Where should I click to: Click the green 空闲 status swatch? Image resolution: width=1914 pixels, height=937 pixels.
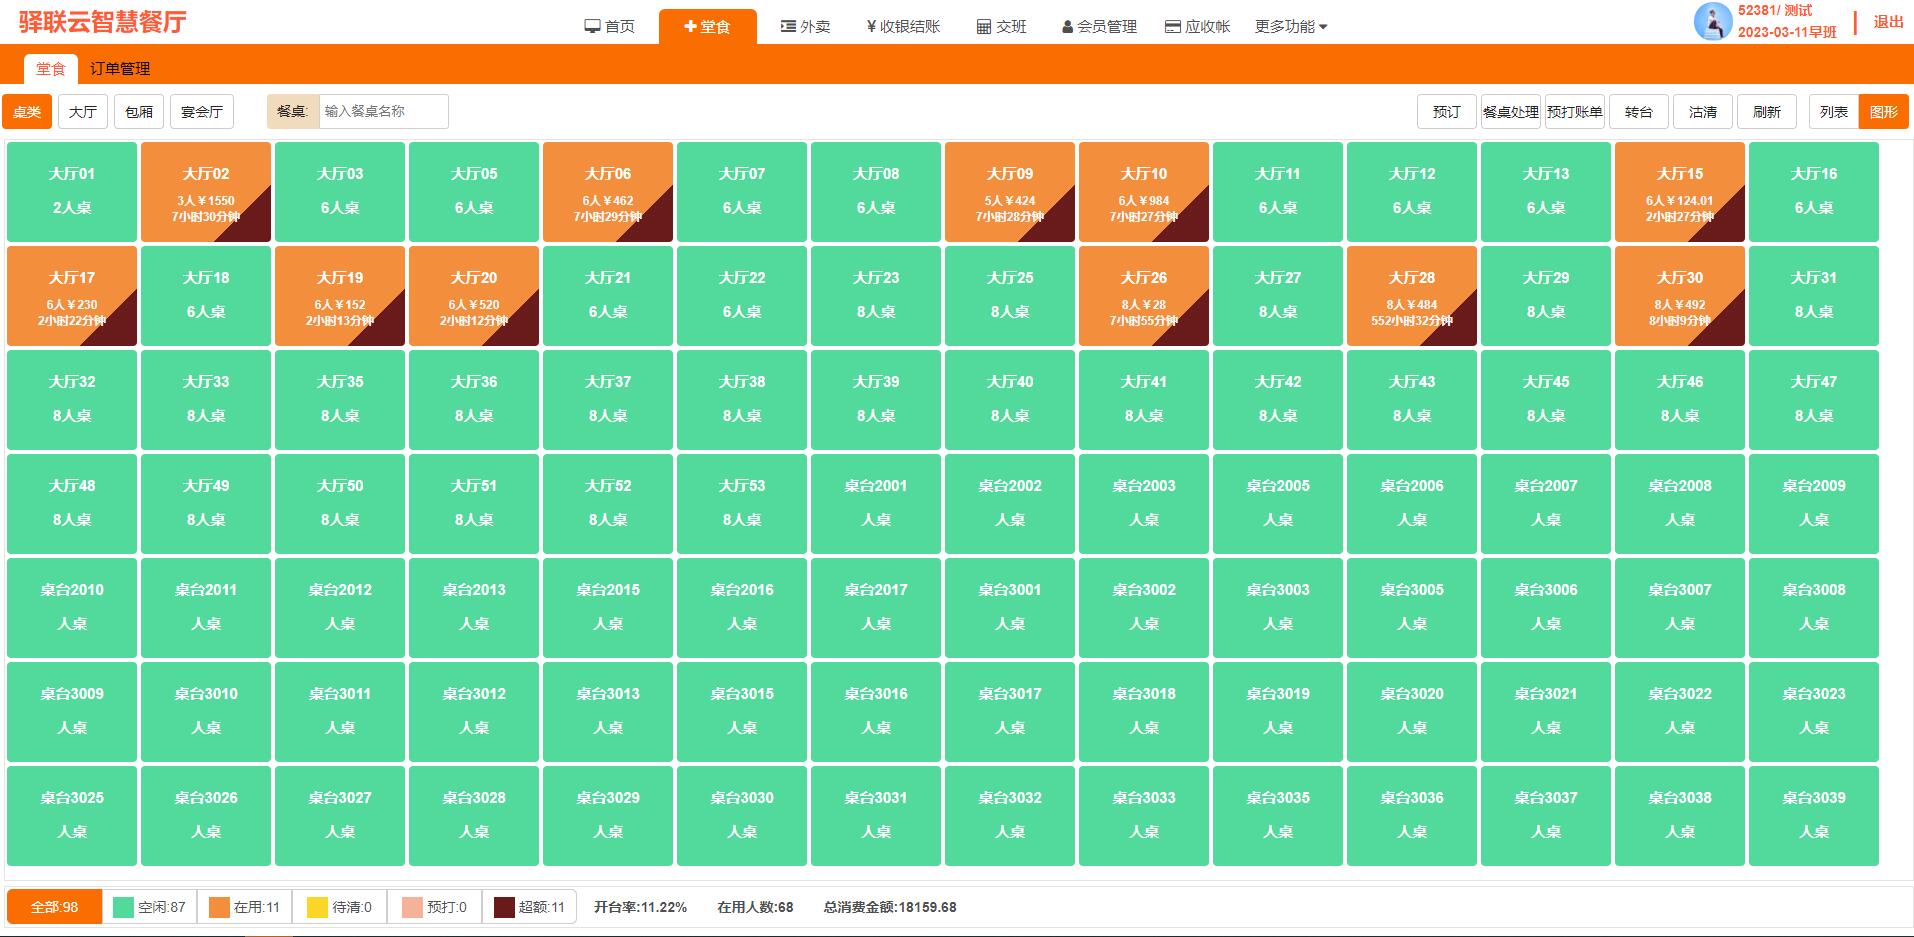(x=123, y=907)
